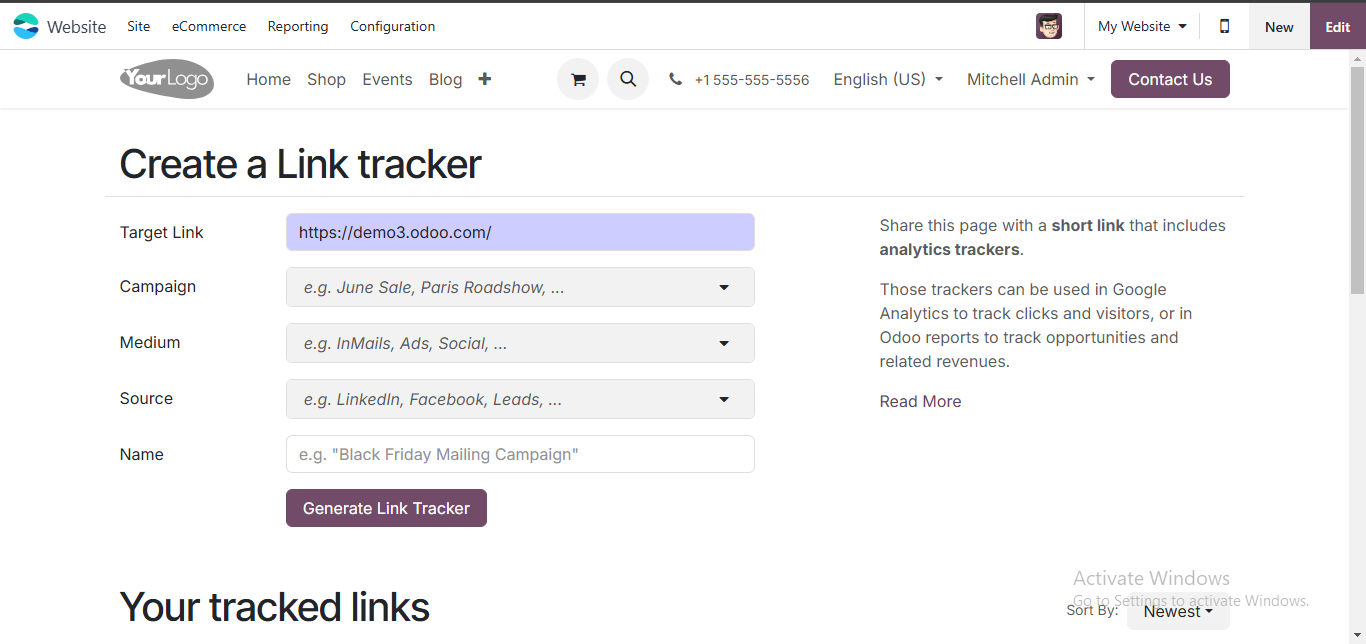The width and height of the screenshot is (1366, 644).
Task: Open the user avatar menu
Action: 1048,26
